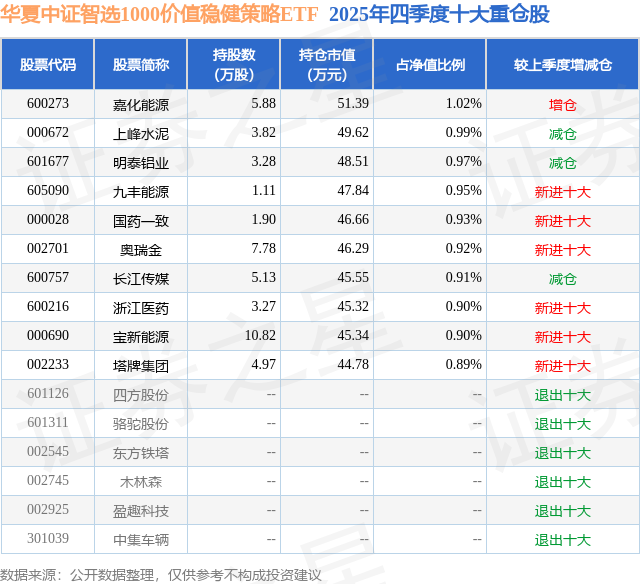Click 退出十大 in the 盈趣科技 row
The height and width of the screenshot is (584, 640).
(563, 510)
